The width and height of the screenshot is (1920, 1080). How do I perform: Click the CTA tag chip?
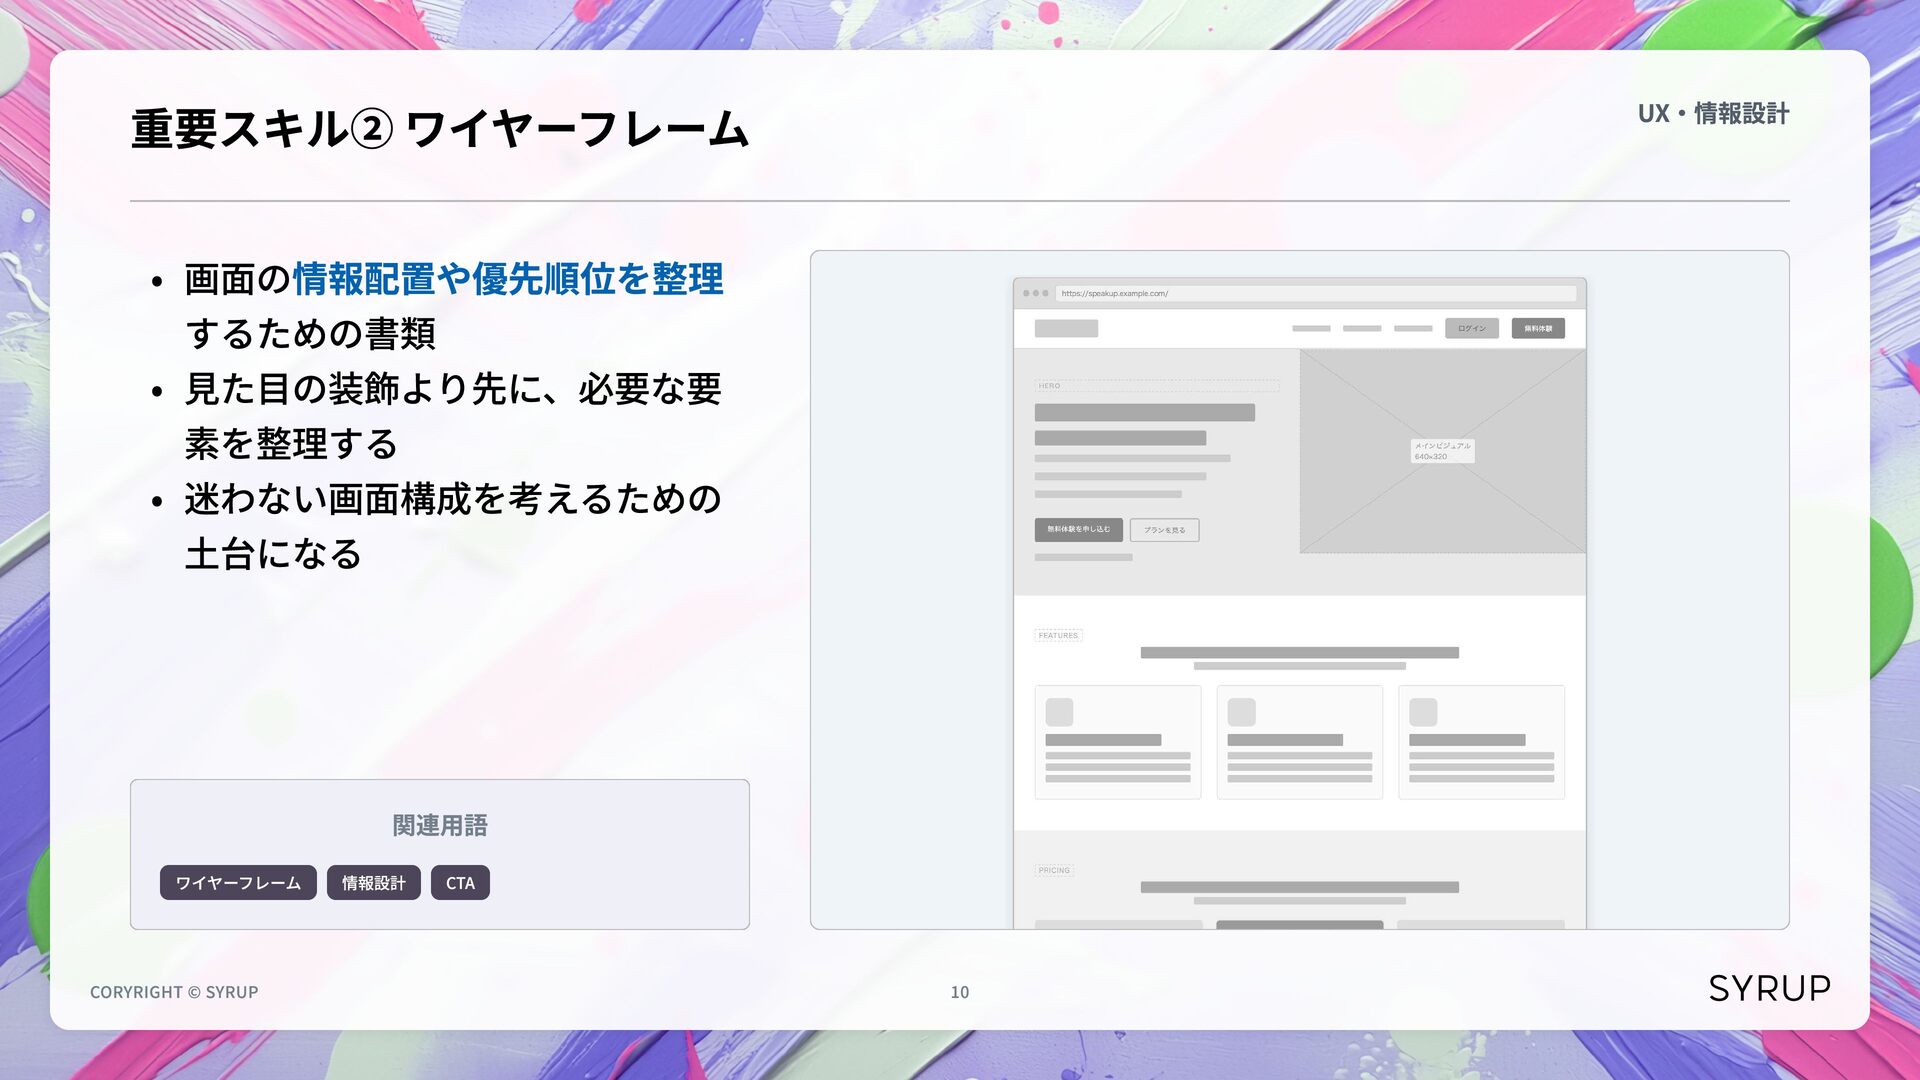[x=460, y=882]
